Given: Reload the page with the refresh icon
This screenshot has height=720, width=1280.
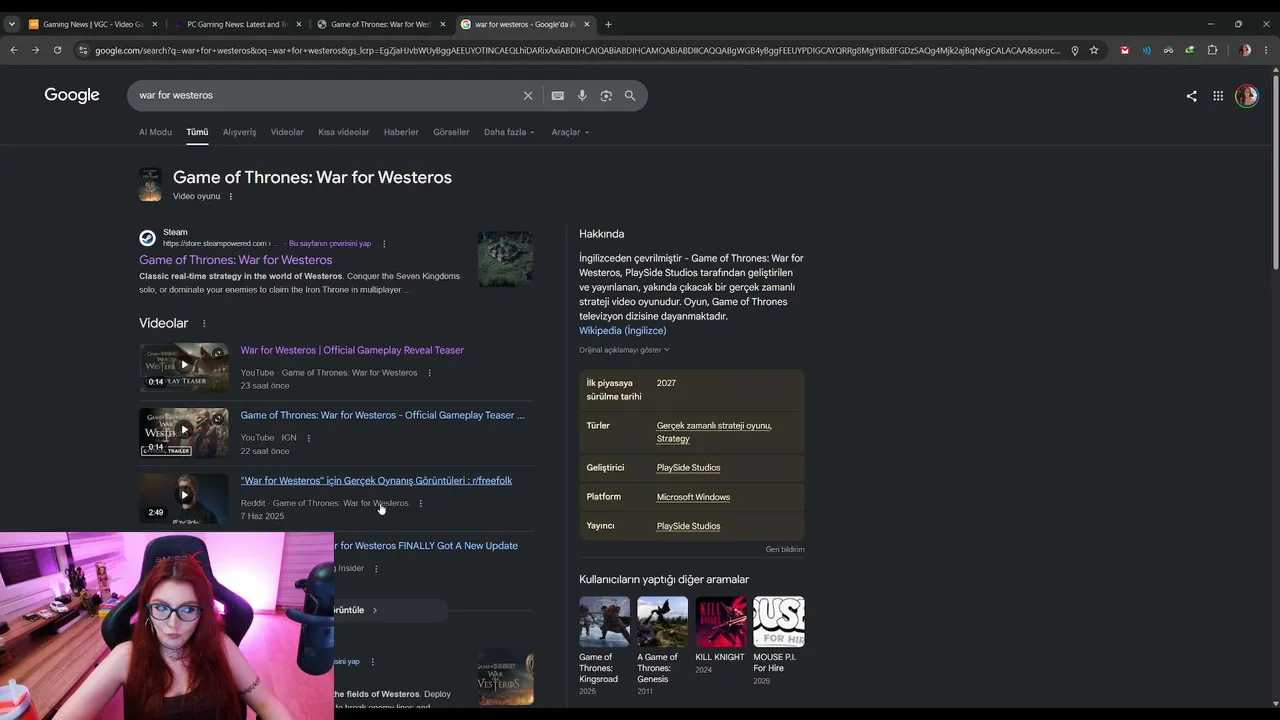Looking at the screenshot, I should pos(57,50).
